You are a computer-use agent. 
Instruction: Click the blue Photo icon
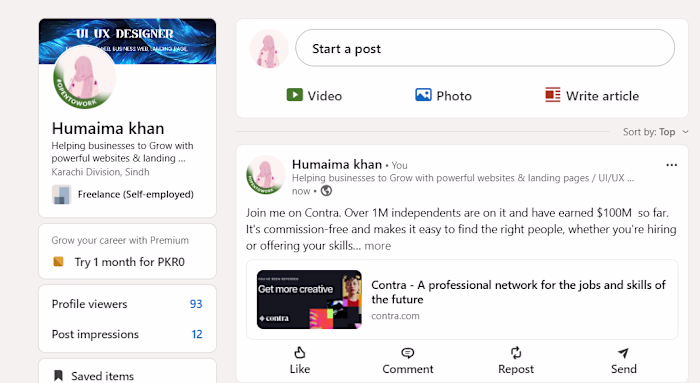[x=423, y=95]
